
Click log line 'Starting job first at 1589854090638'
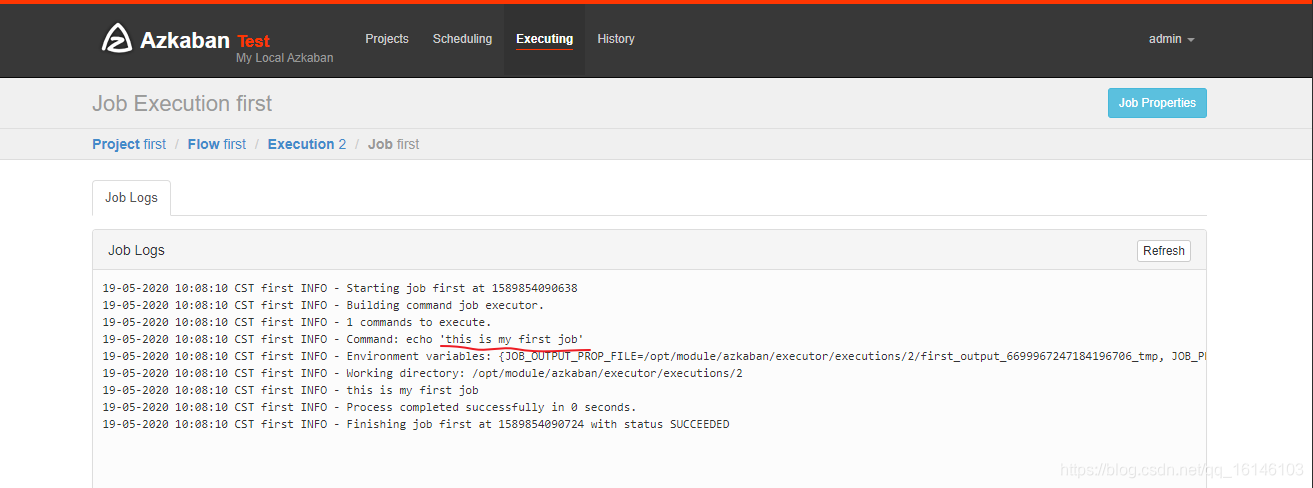point(340,288)
